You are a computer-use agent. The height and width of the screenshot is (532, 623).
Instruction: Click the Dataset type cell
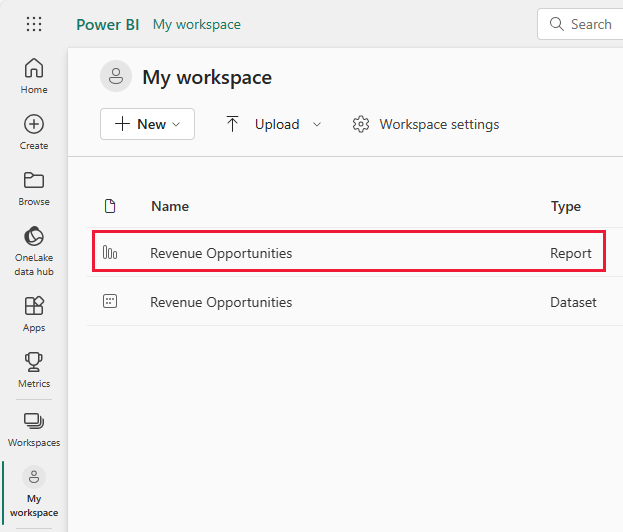pyautogui.click(x=573, y=302)
